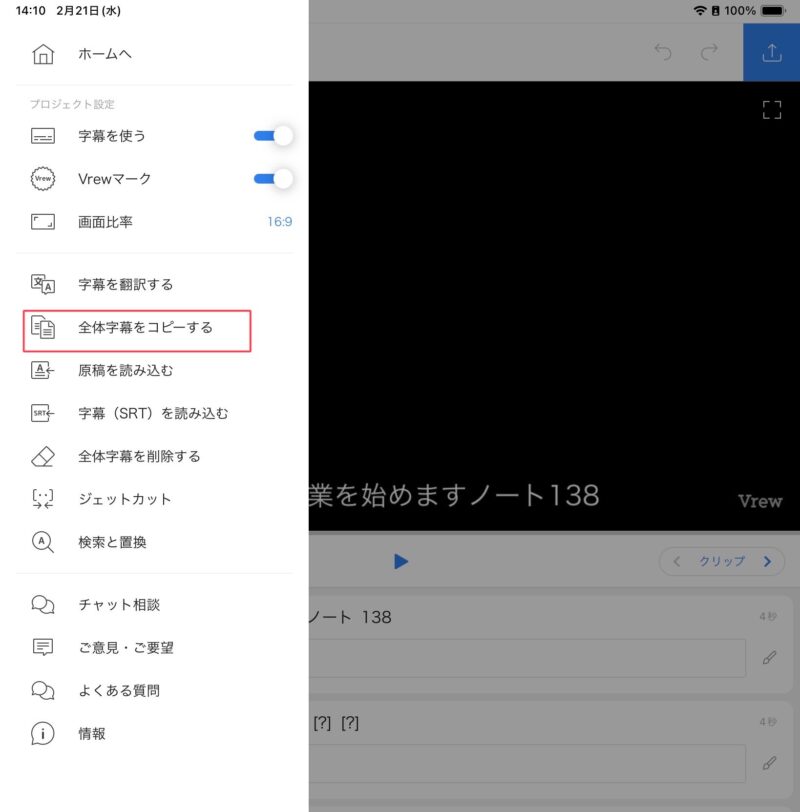Select the [?] [?] clip text
The width and height of the screenshot is (800, 812).
[336, 722]
